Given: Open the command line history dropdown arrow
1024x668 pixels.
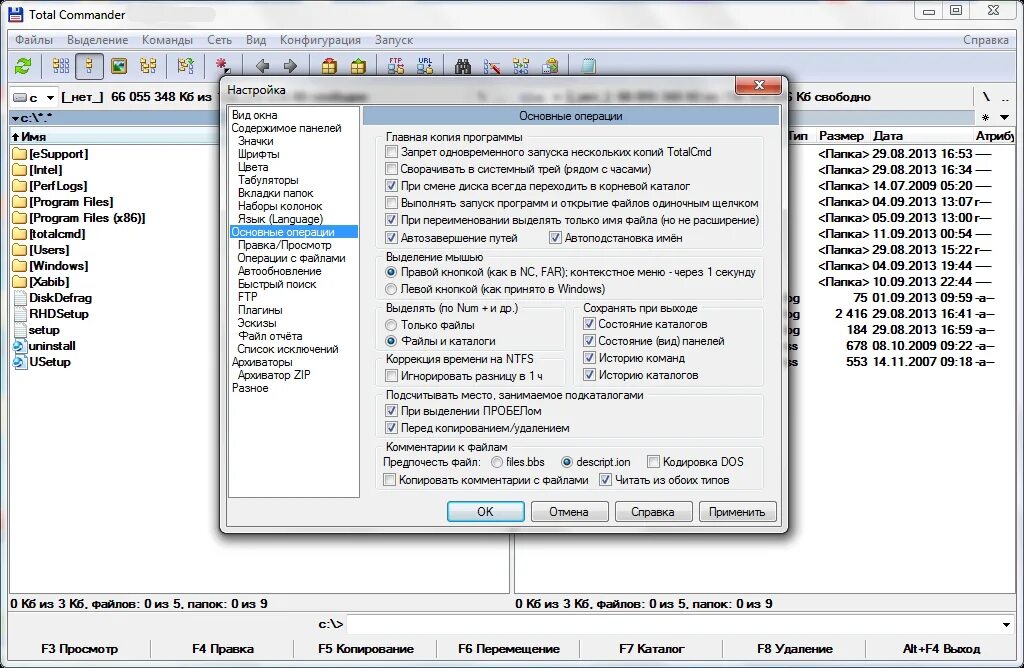Looking at the screenshot, I should click(1006, 624).
